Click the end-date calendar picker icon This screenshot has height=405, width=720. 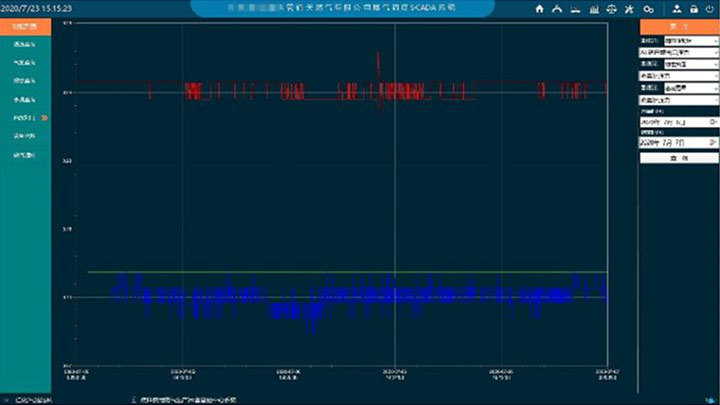[x=713, y=143]
